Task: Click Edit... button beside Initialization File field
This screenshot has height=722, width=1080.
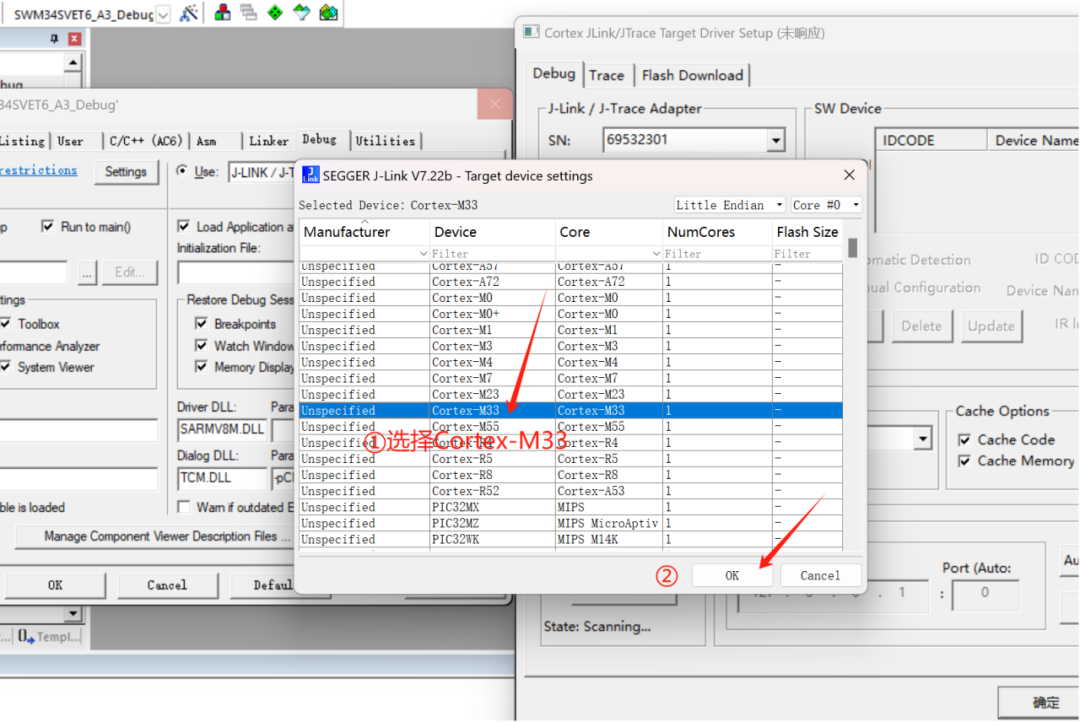Action: [129, 272]
